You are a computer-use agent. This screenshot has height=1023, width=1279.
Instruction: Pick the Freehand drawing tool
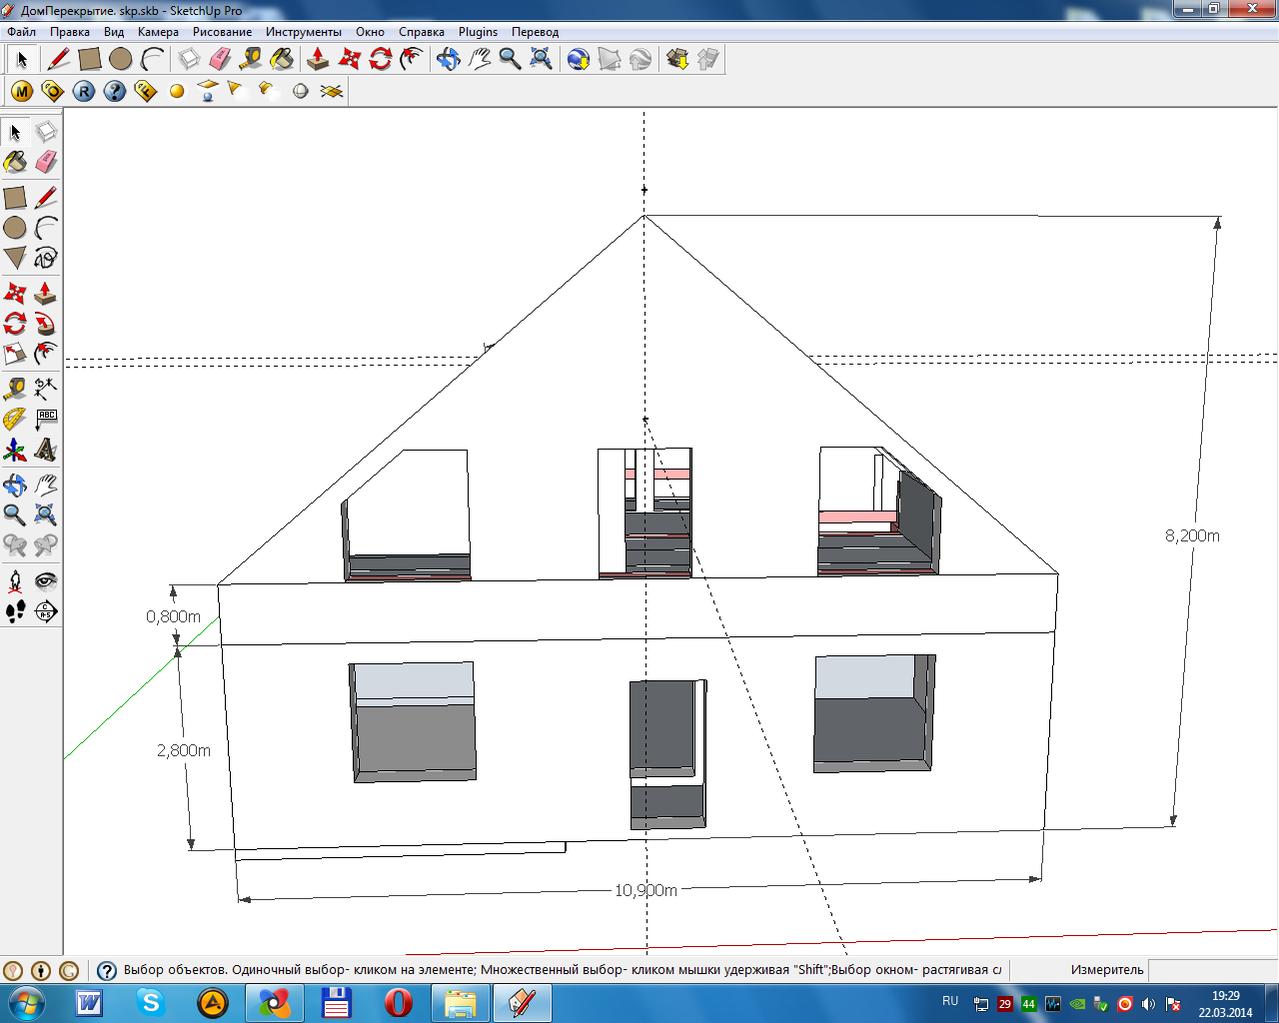pyautogui.click(x=45, y=257)
